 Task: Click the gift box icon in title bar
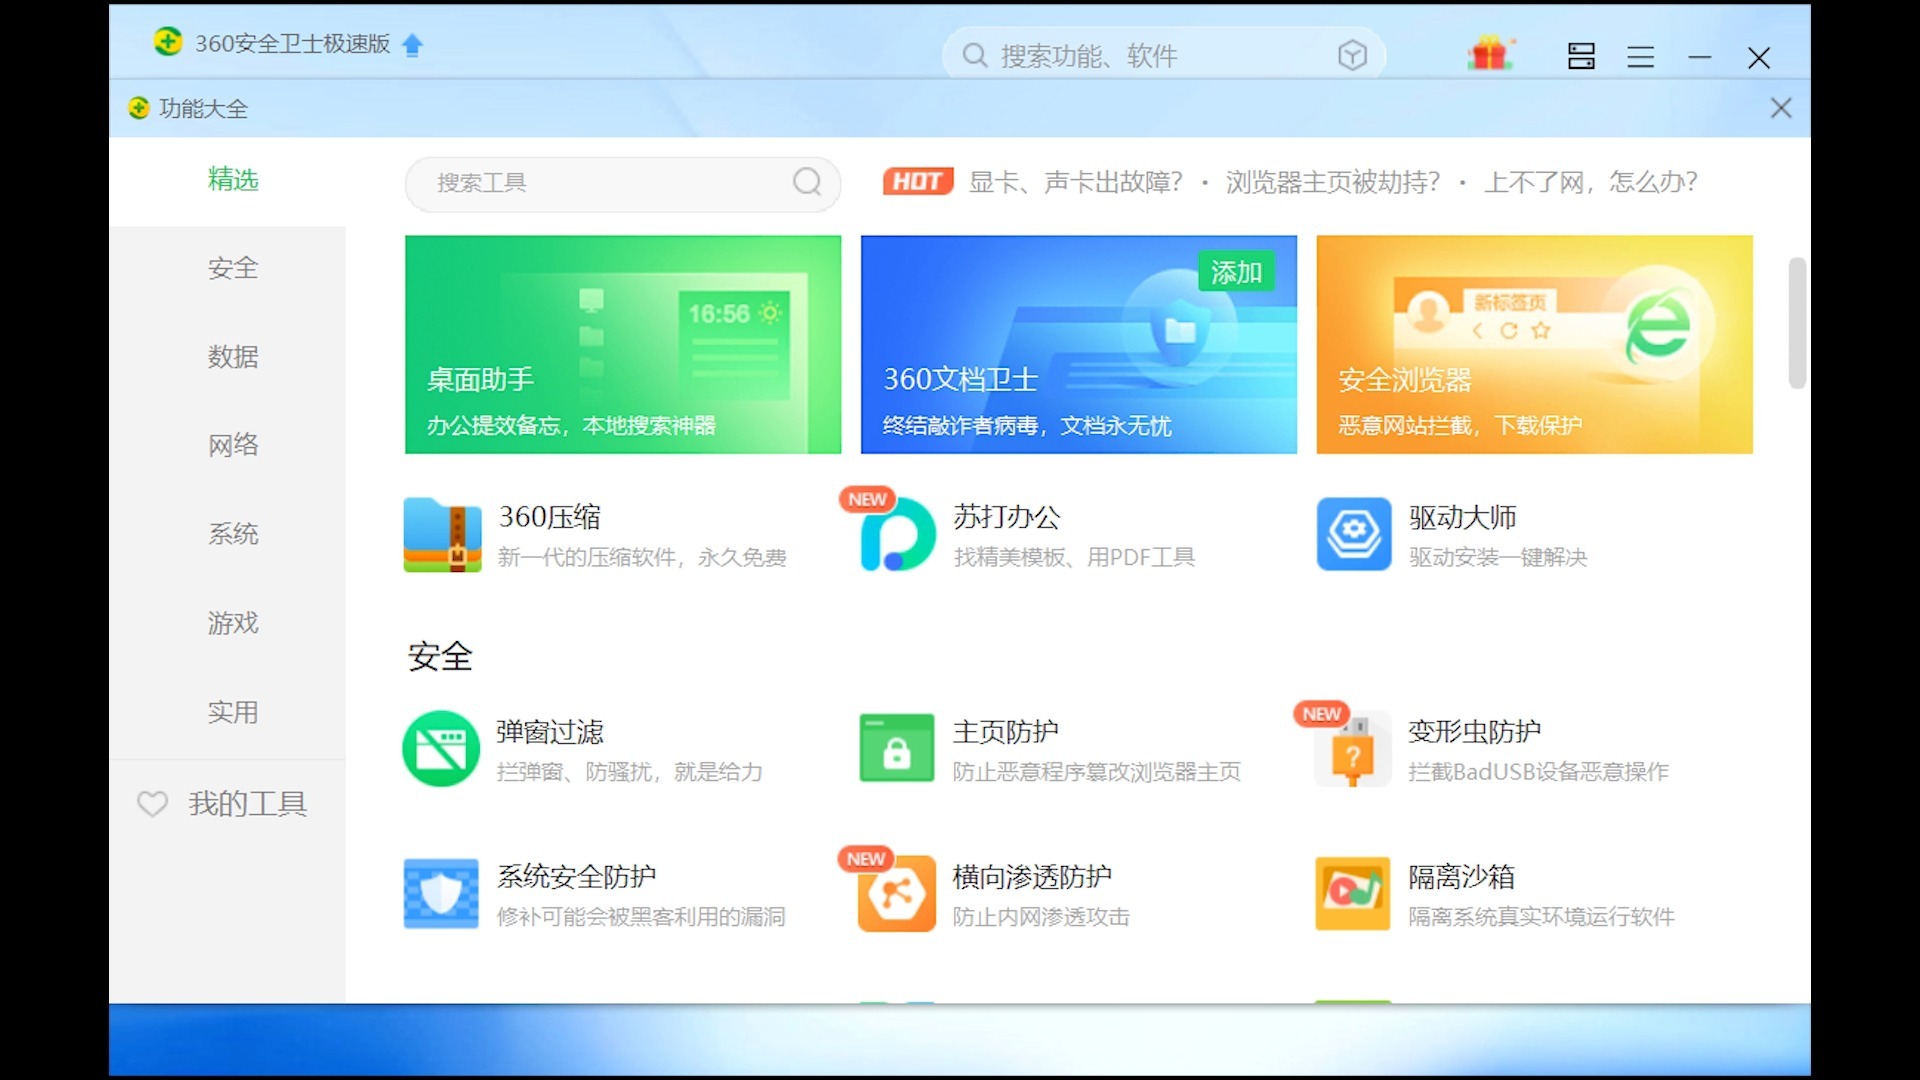tap(1490, 55)
